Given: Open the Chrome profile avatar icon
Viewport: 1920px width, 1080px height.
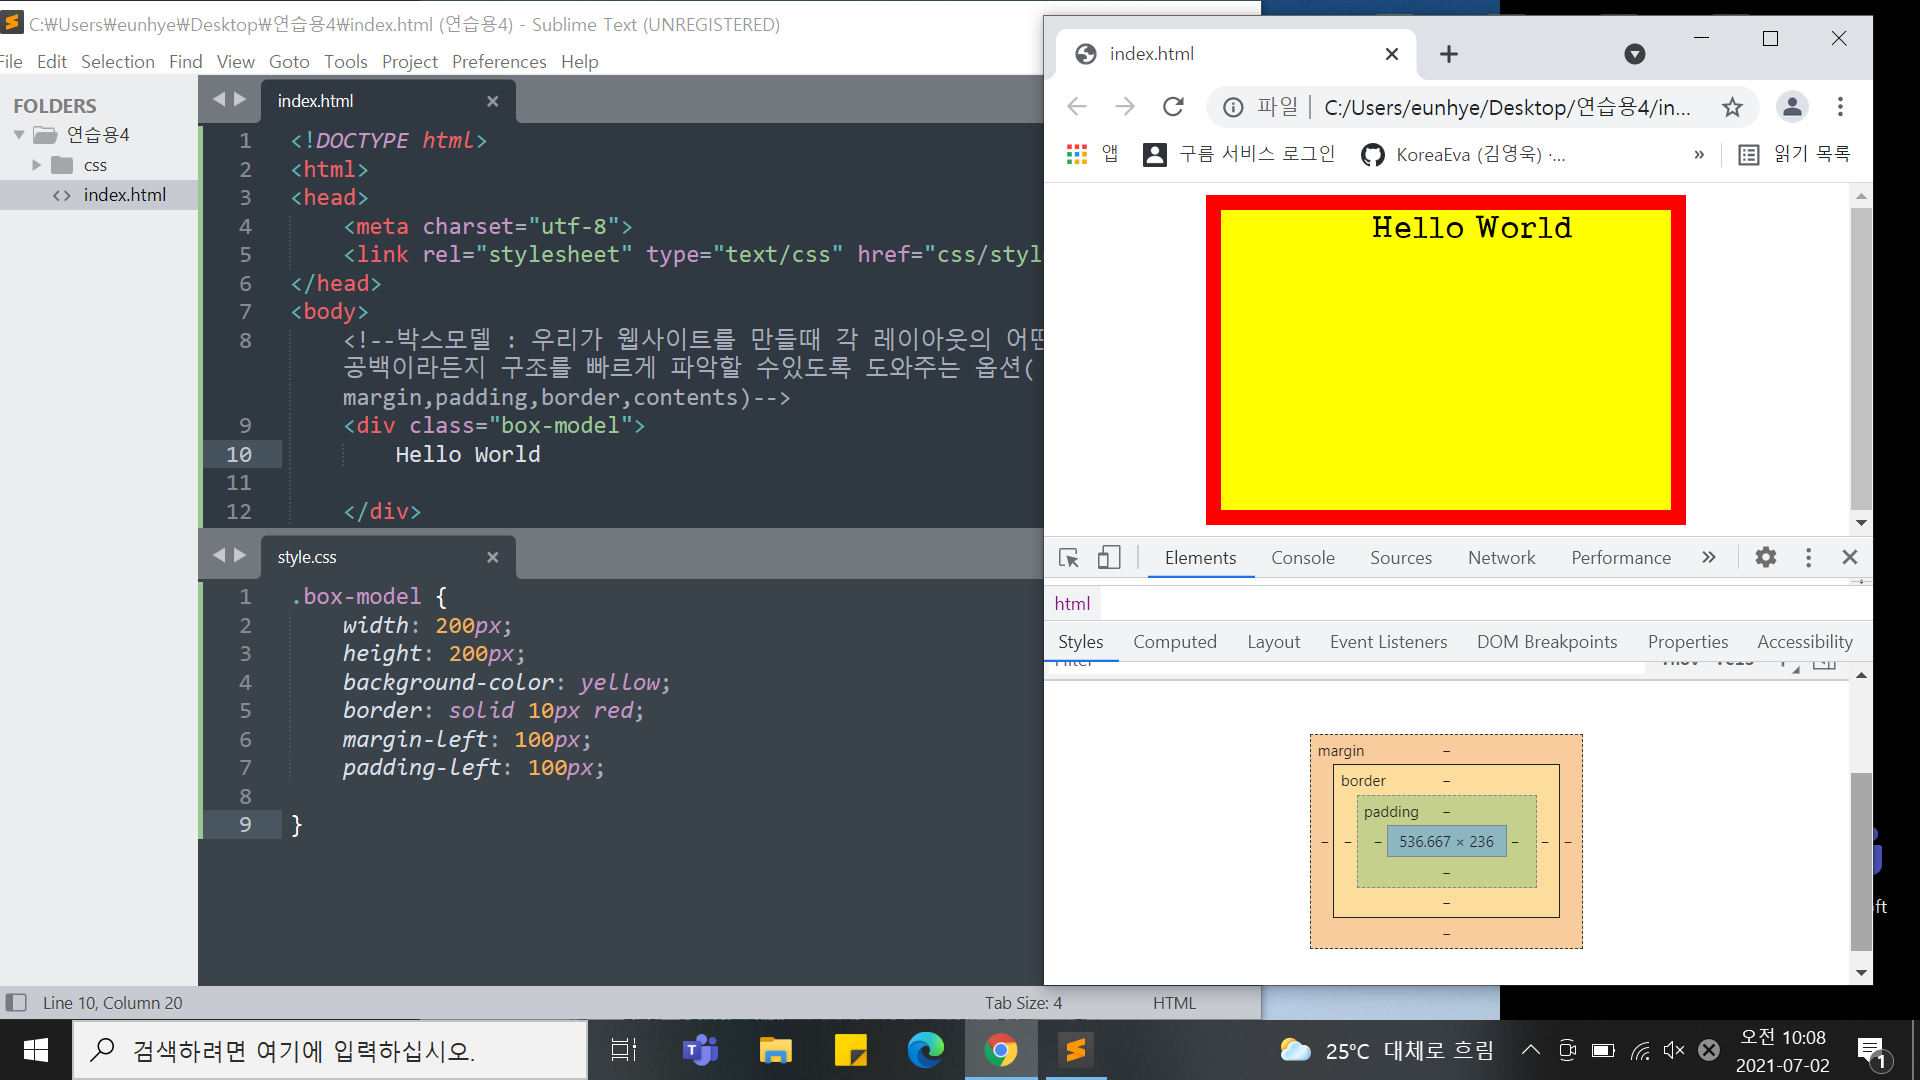Looking at the screenshot, I should [1791, 107].
